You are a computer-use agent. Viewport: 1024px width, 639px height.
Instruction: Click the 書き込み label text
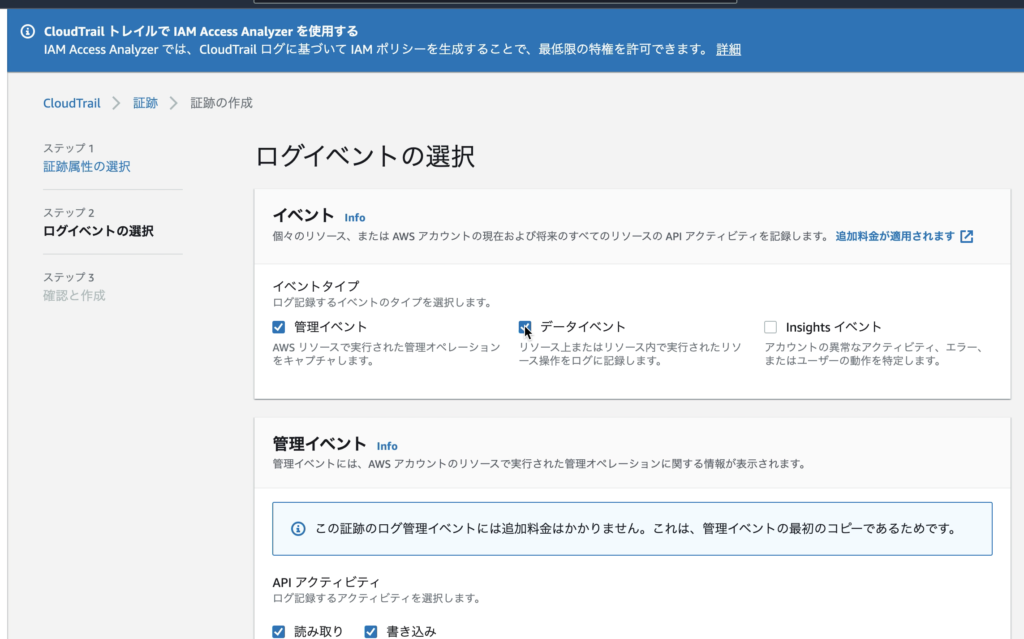click(411, 631)
